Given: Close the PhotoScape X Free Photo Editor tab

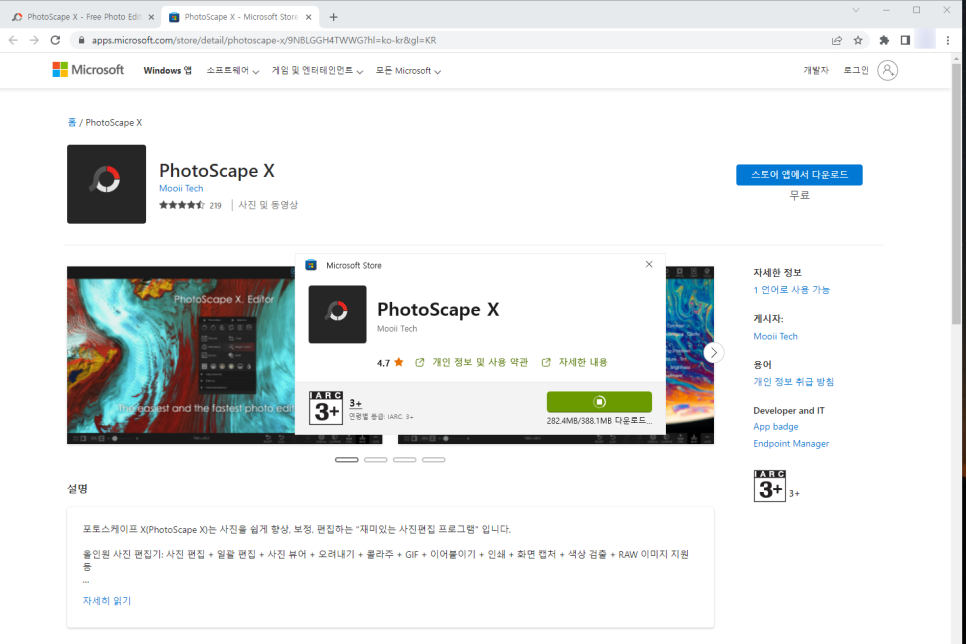Looking at the screenshot, I should click(151, 17).
